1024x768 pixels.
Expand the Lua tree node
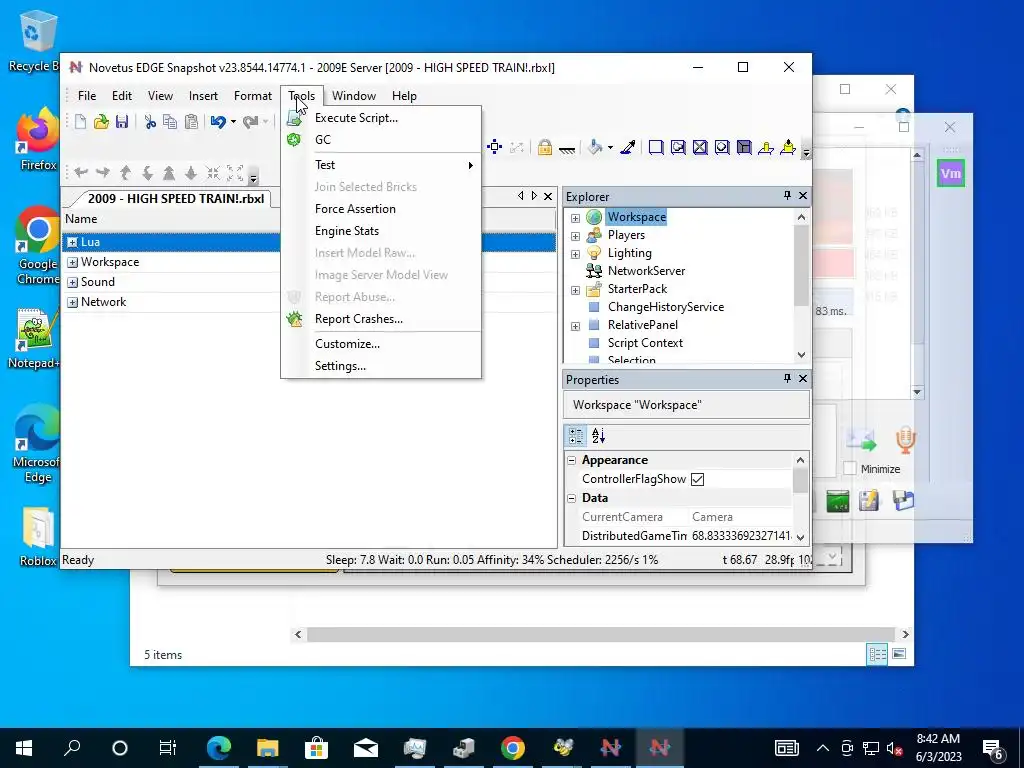coord(72,242)
